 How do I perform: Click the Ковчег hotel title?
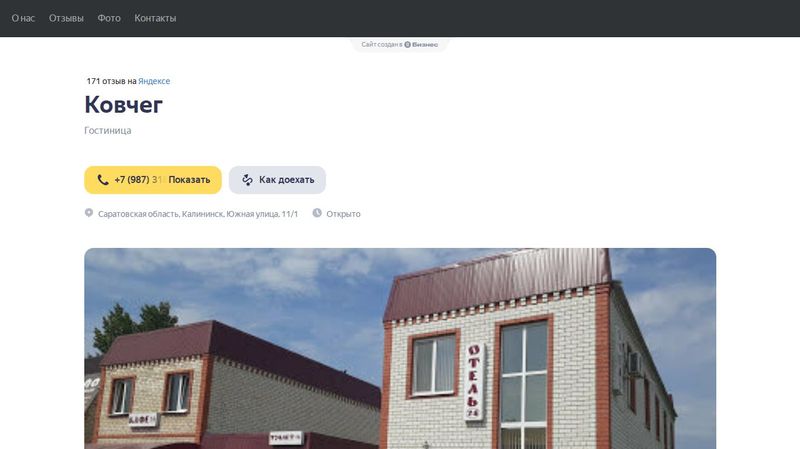coord(123,105)
